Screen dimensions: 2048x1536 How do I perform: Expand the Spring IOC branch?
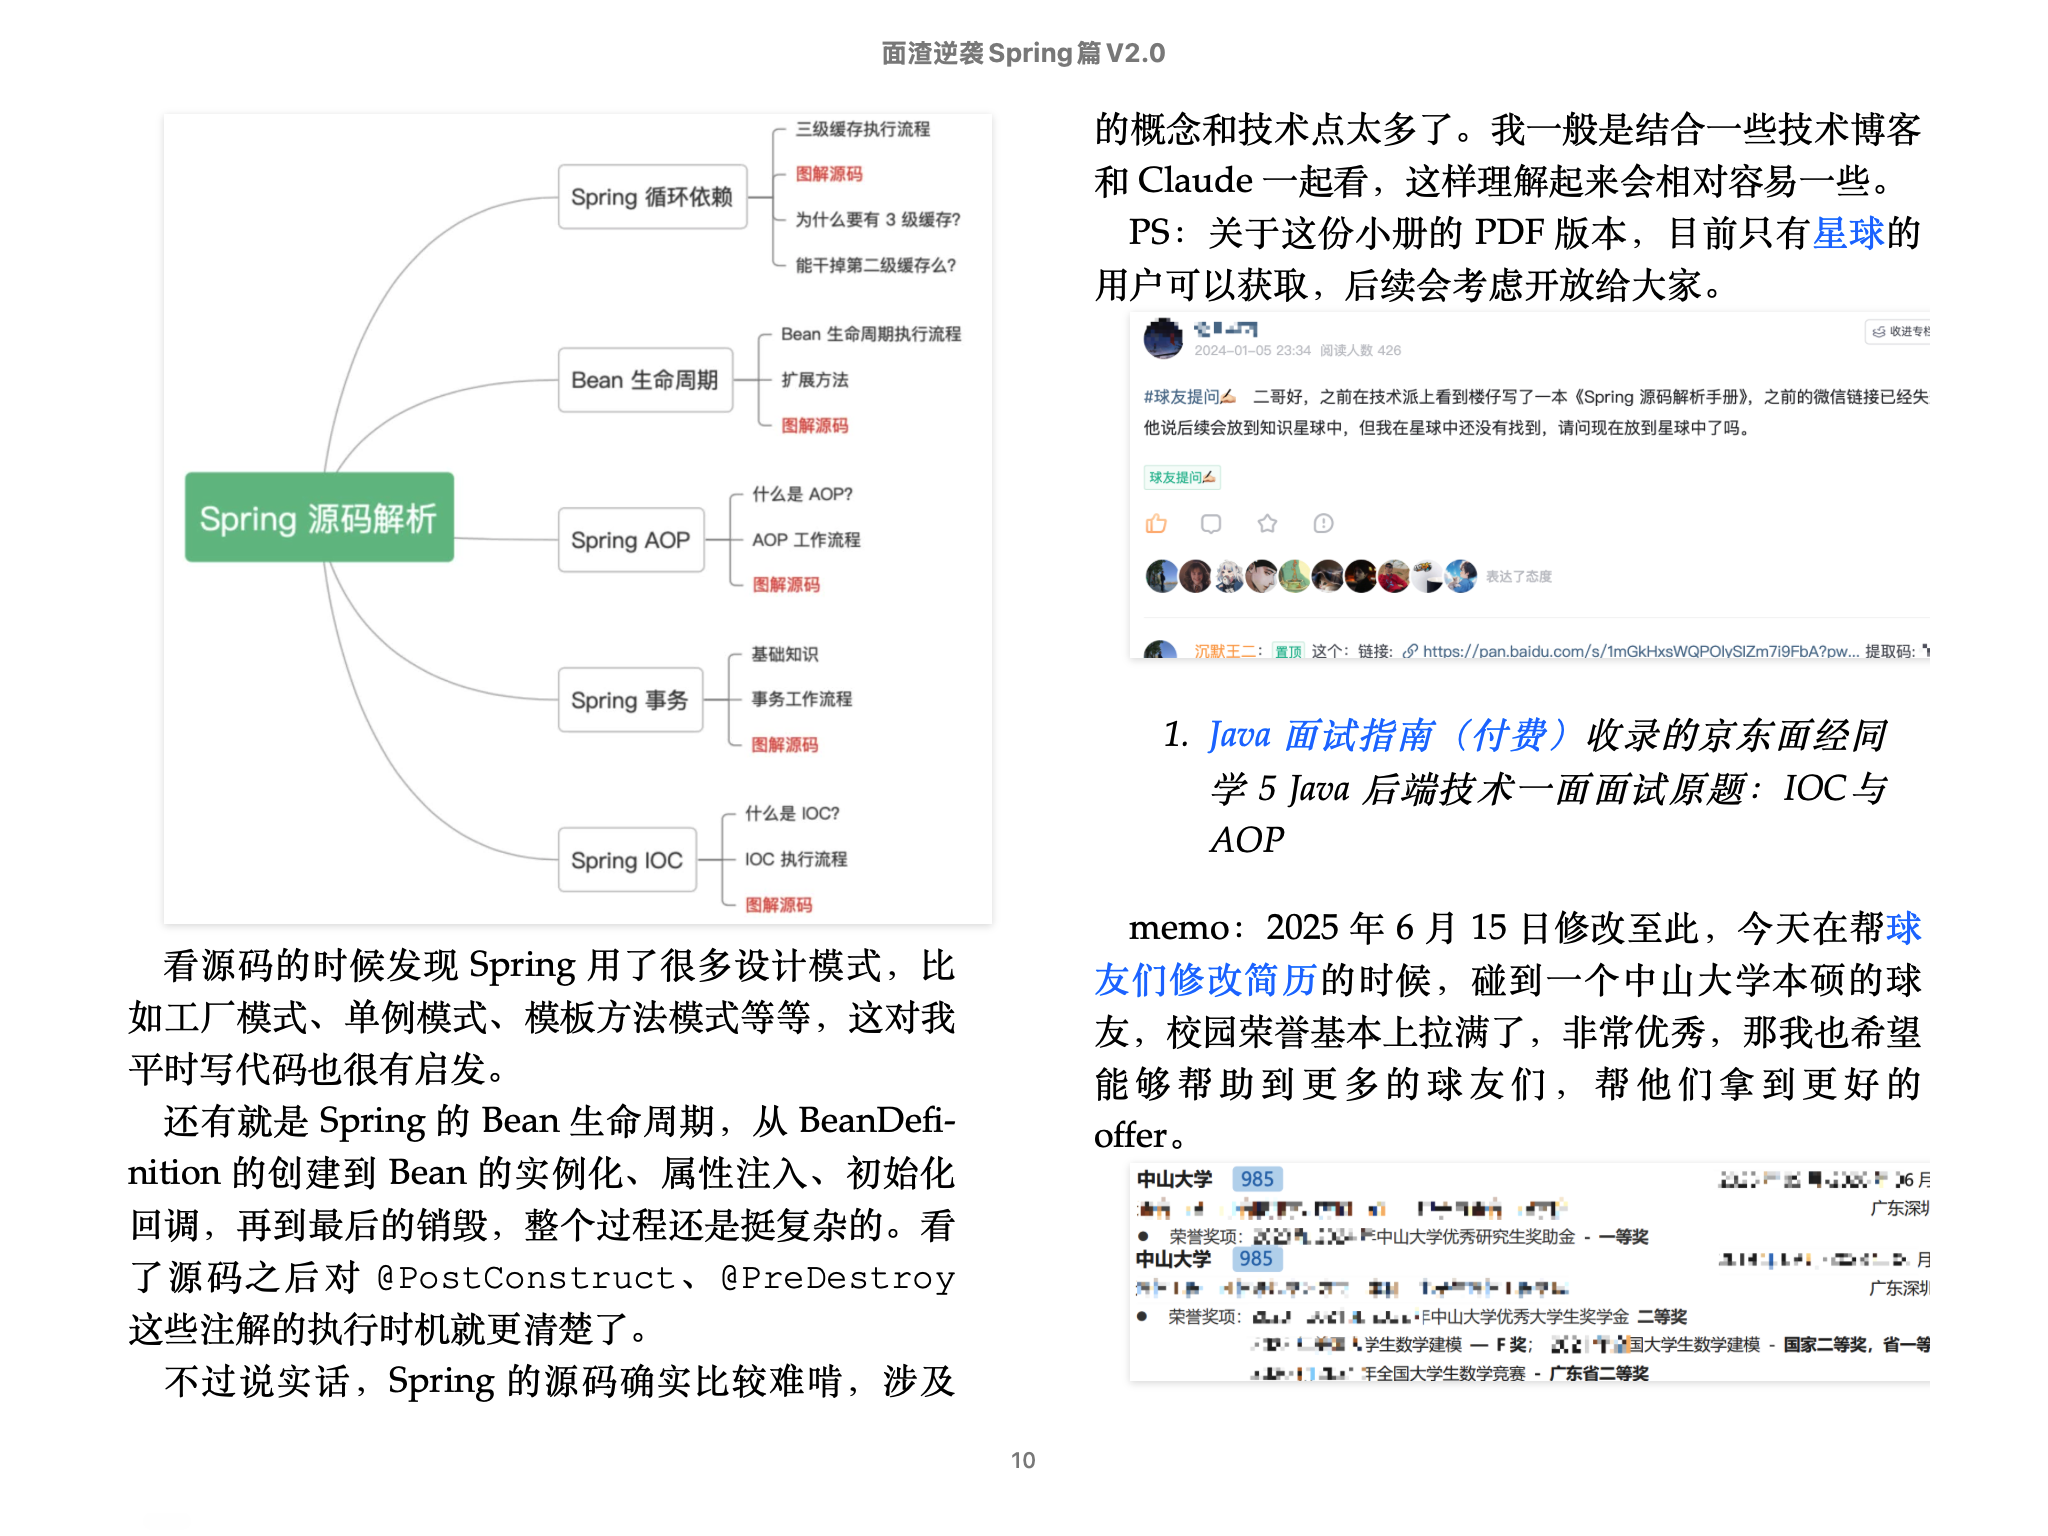coord(627,859)
